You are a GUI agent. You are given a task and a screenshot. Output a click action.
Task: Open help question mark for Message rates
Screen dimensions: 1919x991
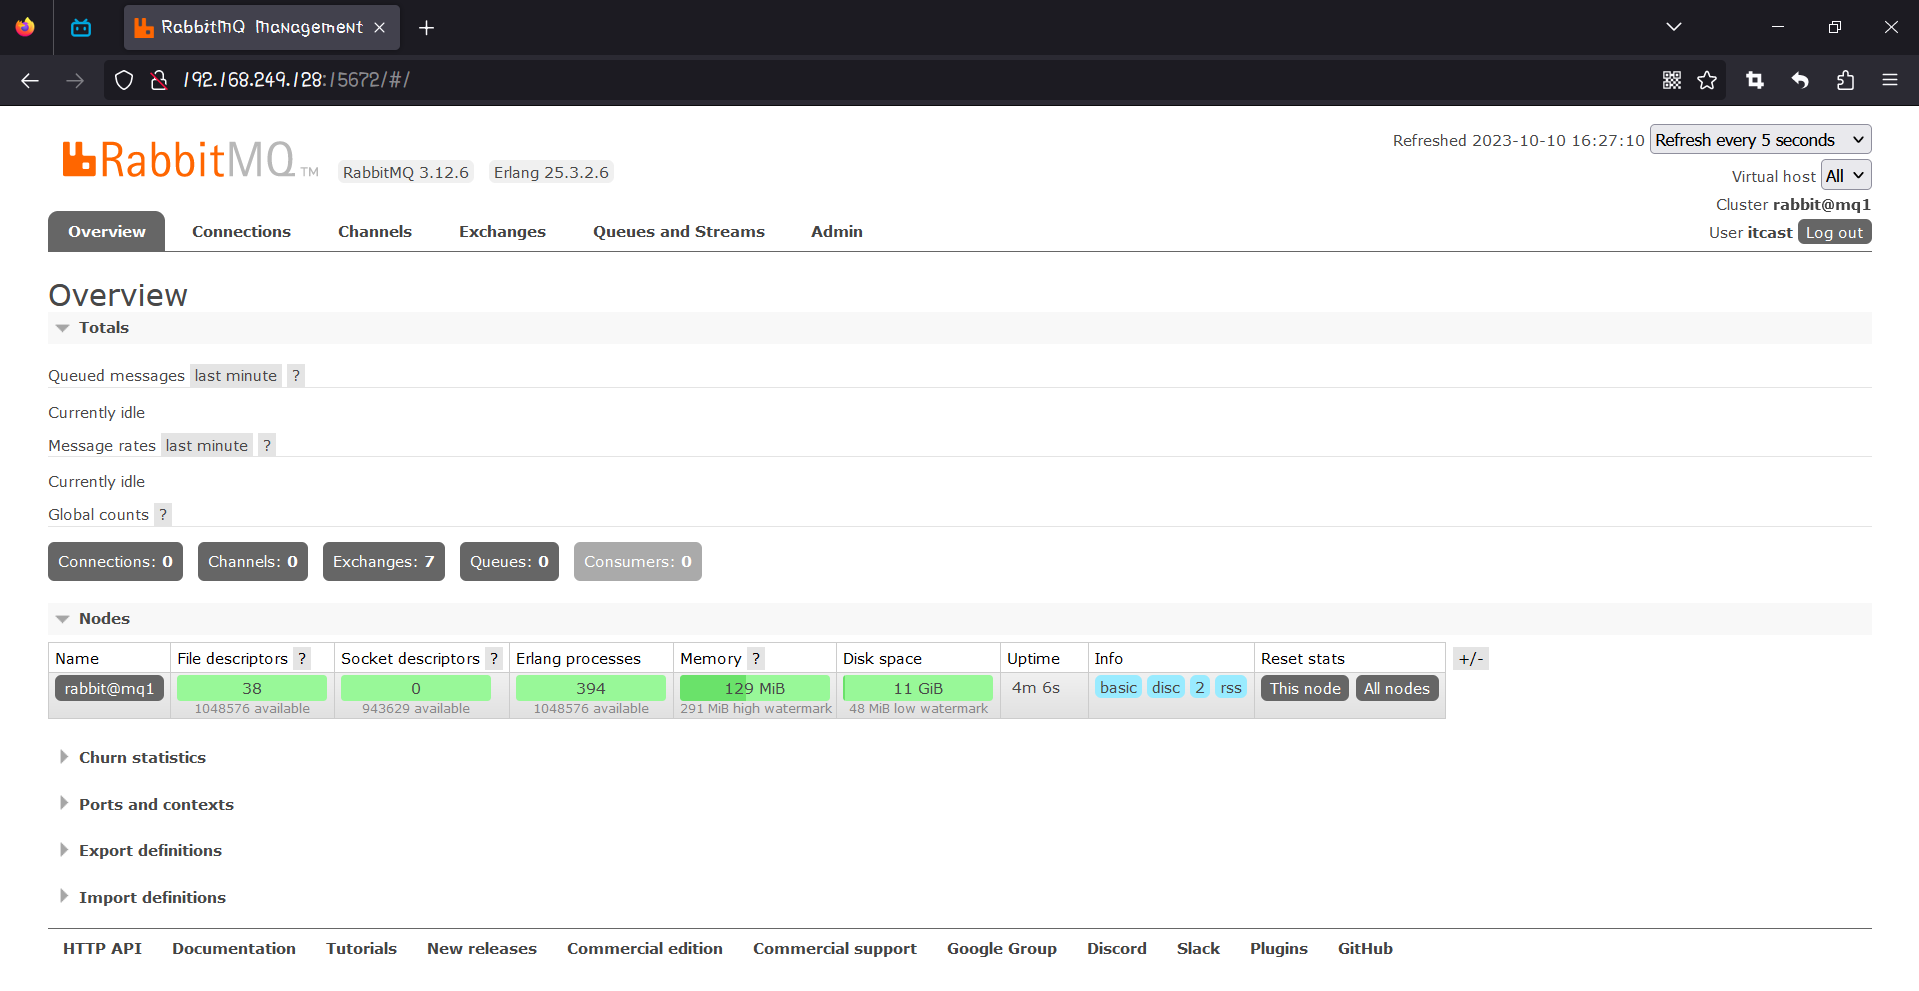(267, 446)
